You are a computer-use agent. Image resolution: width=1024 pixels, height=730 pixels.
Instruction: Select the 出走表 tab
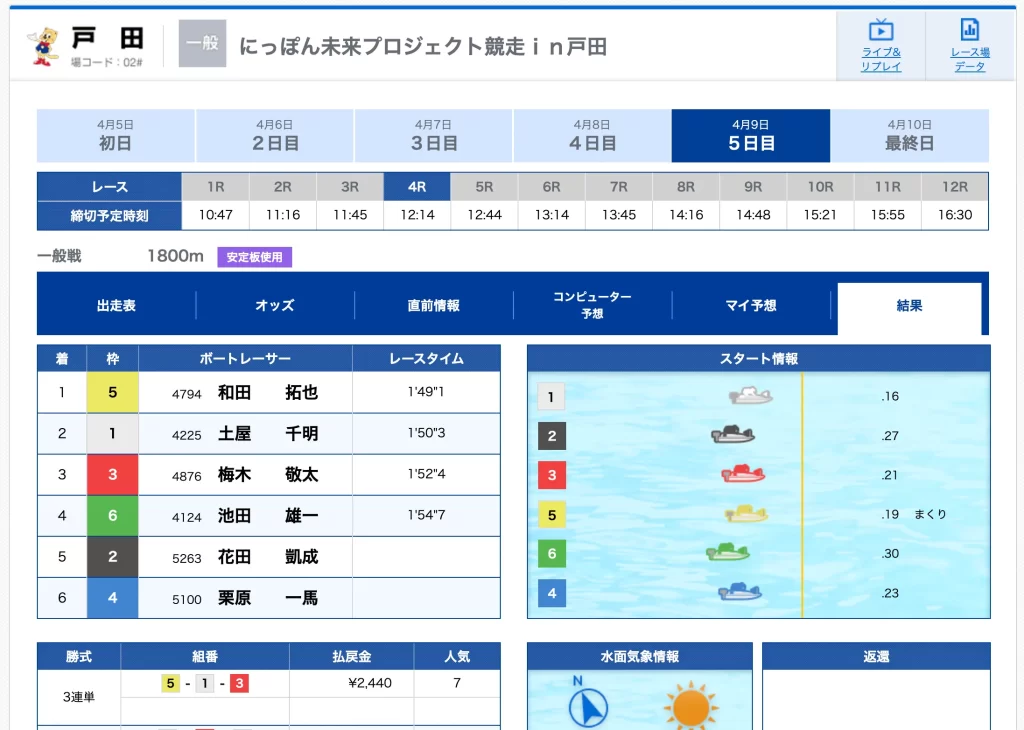(116, 306)
